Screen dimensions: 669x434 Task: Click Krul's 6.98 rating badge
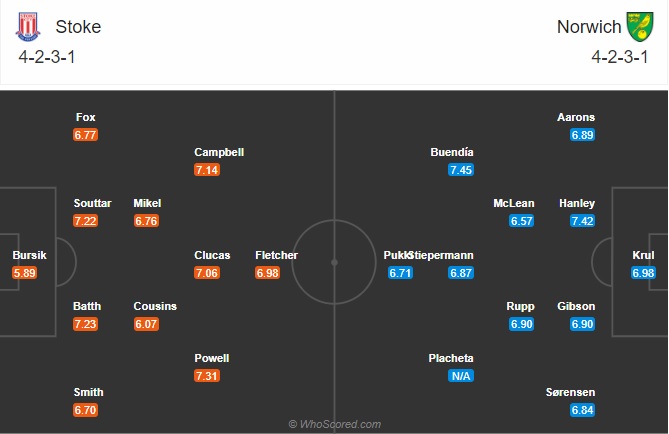[x=643, y=273]
